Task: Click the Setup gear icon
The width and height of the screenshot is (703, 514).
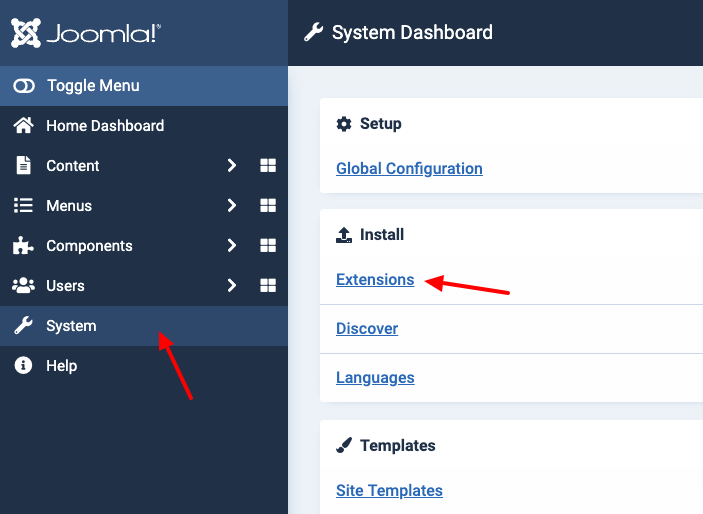Action: [344, 124]
